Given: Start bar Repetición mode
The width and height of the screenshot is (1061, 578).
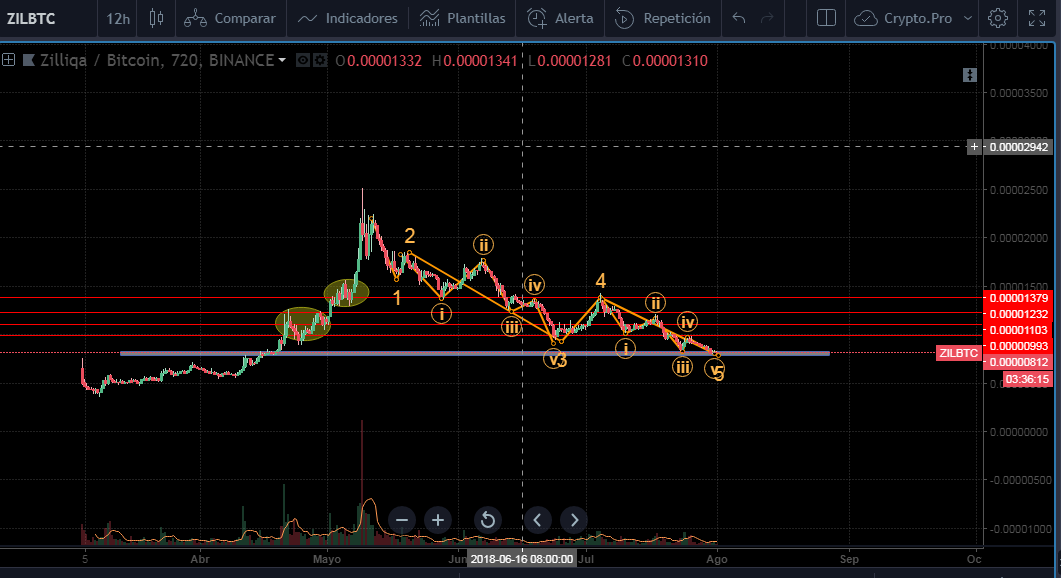Looking at the screenshot, I should point(662,18).
